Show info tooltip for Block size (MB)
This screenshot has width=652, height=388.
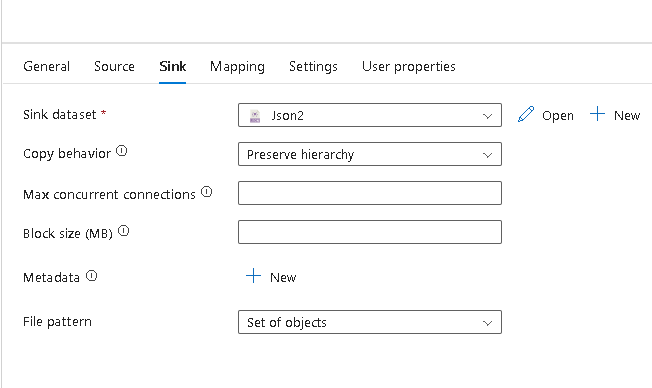[x=124, y=231]
